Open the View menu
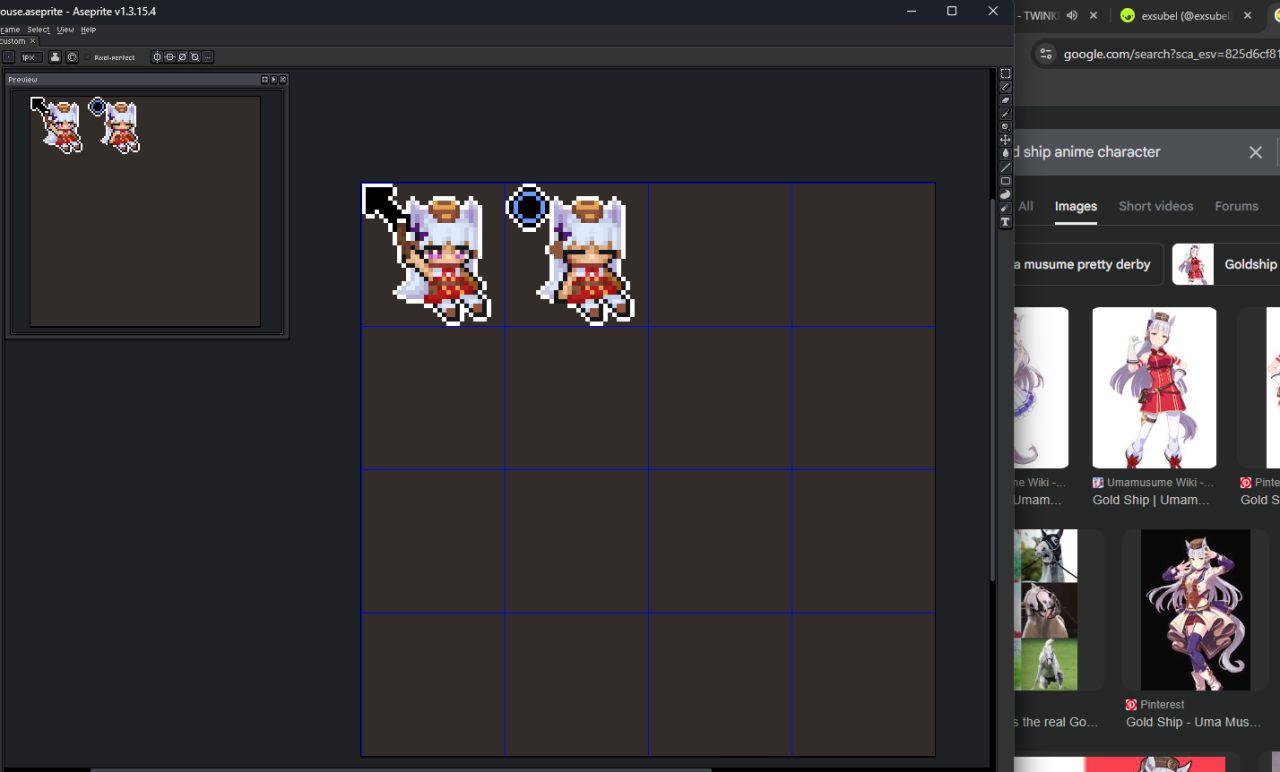This screenshot has width=1280, height=772. point(65,30)
